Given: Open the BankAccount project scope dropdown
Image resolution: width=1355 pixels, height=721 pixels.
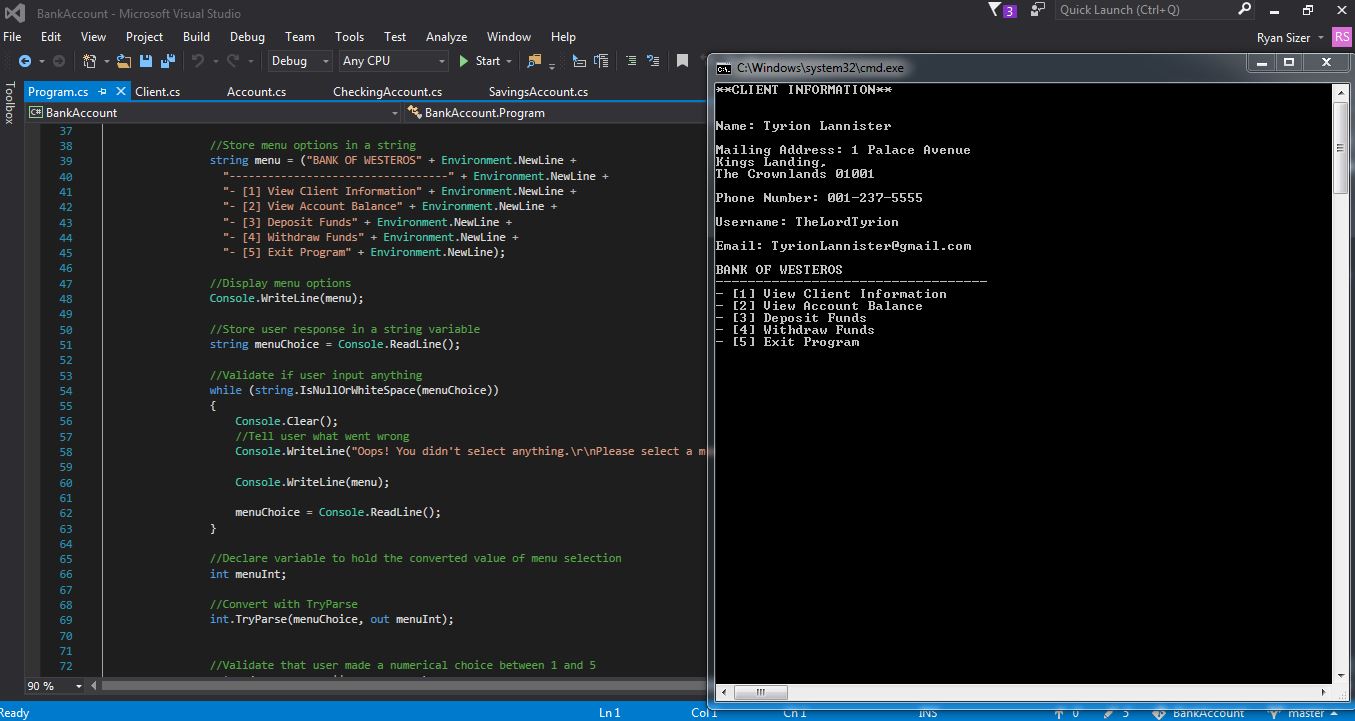Looking at the screenshot, I should (x=213, y=113).
